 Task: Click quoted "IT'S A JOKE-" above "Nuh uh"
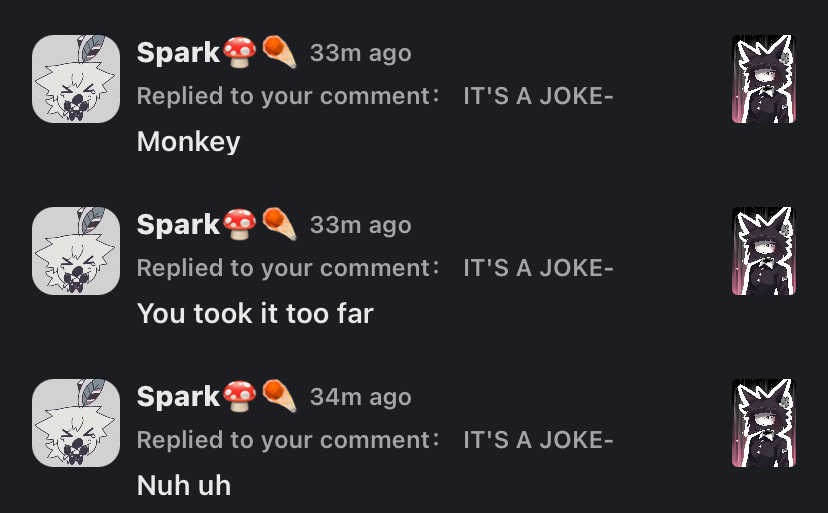[x=538, y=440]
